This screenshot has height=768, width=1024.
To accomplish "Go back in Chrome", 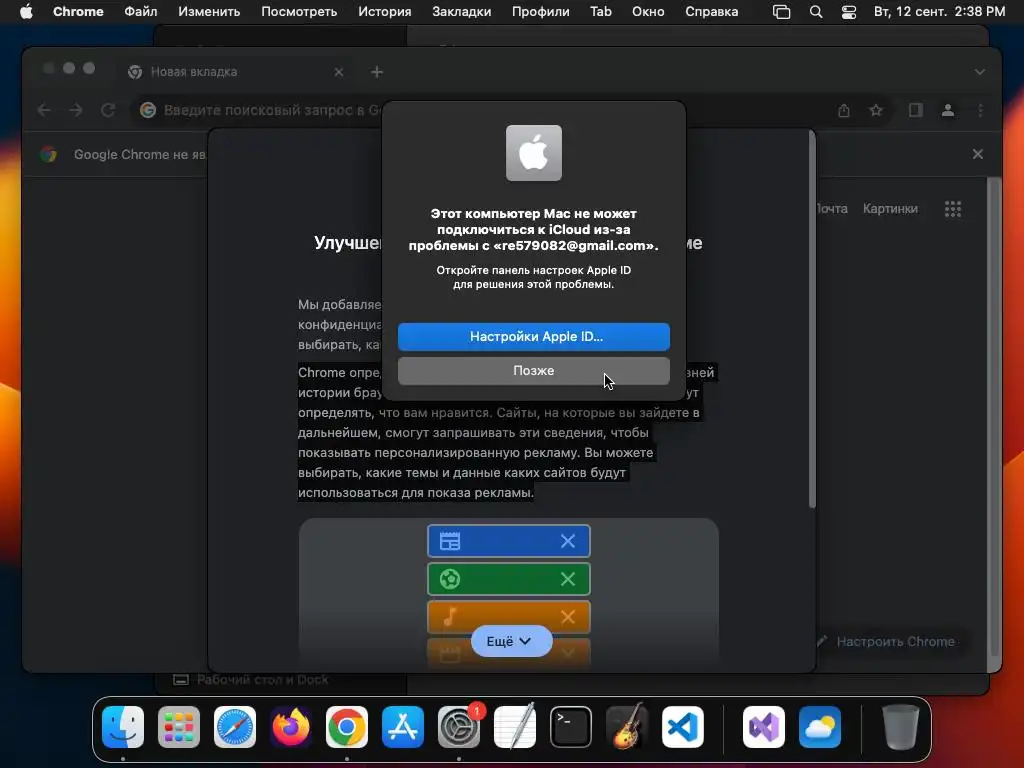I will tap(44, 110).
